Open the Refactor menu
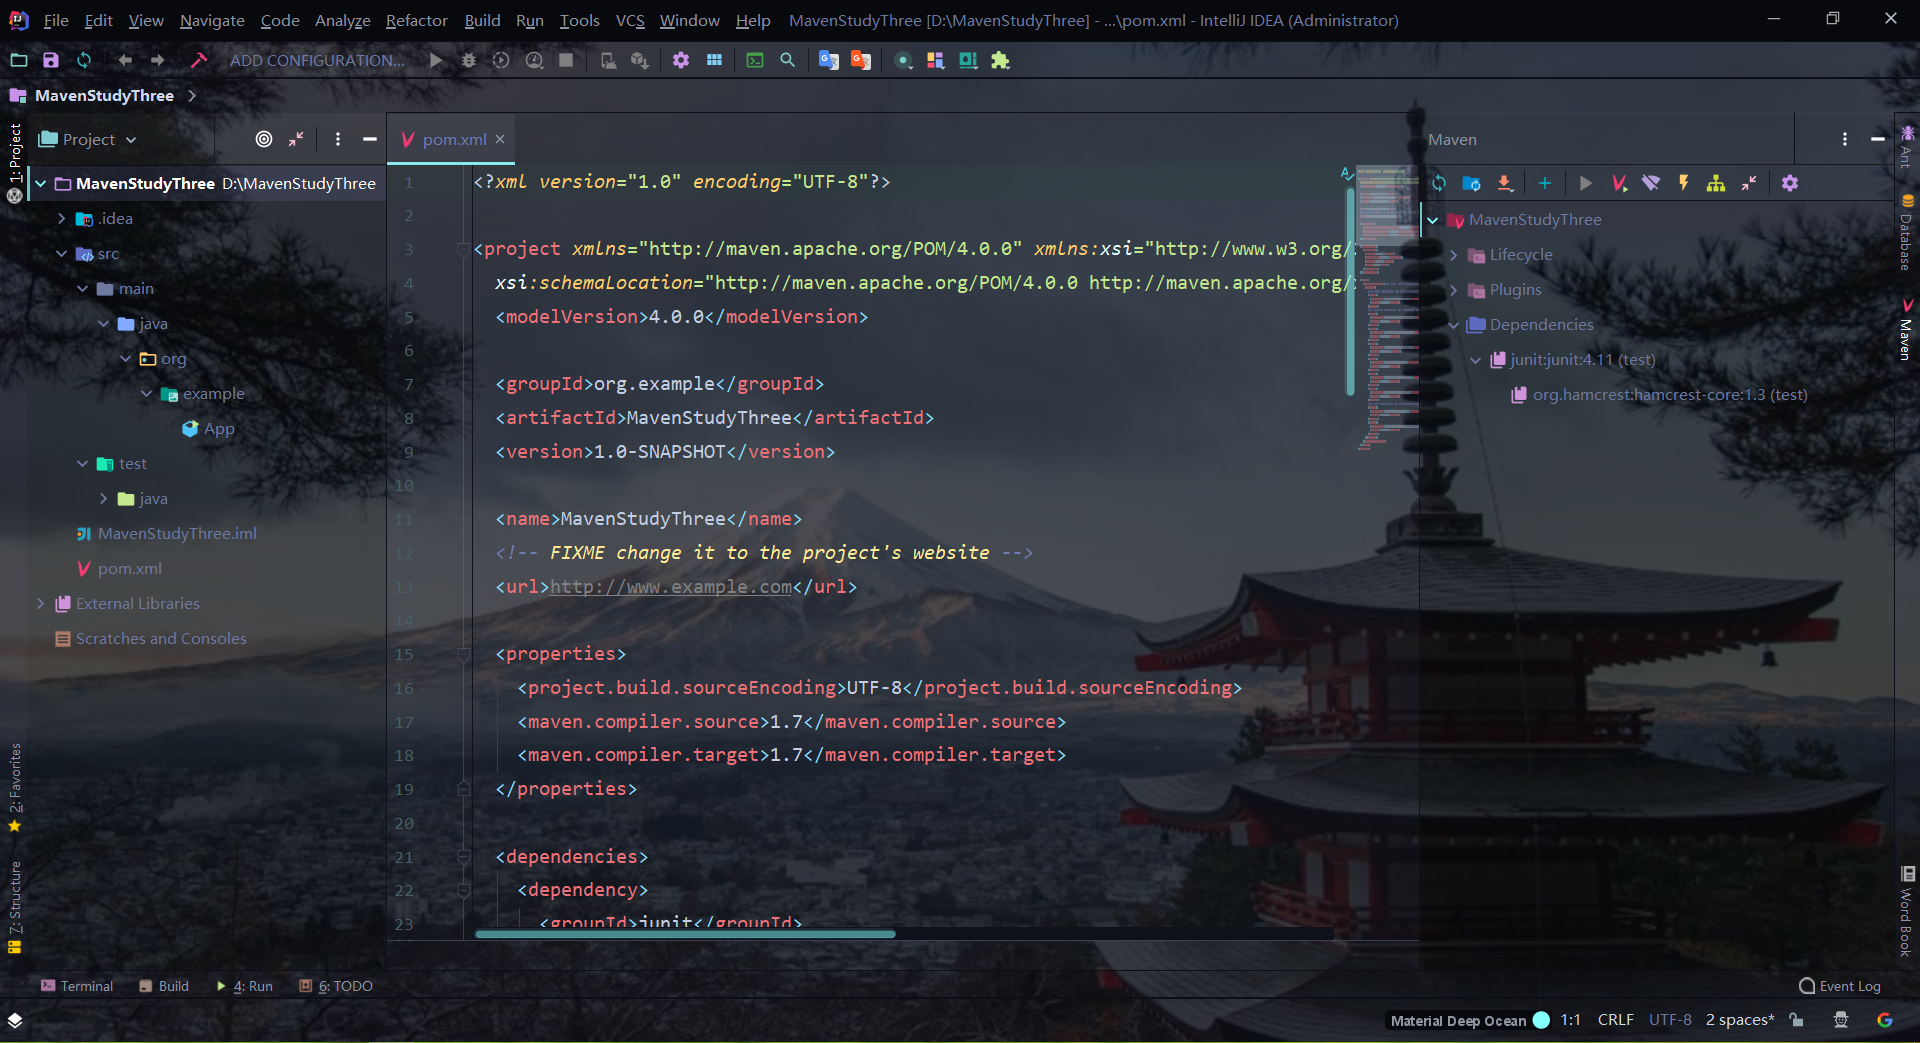1920x1043 pixels. [x=416, y=20]
